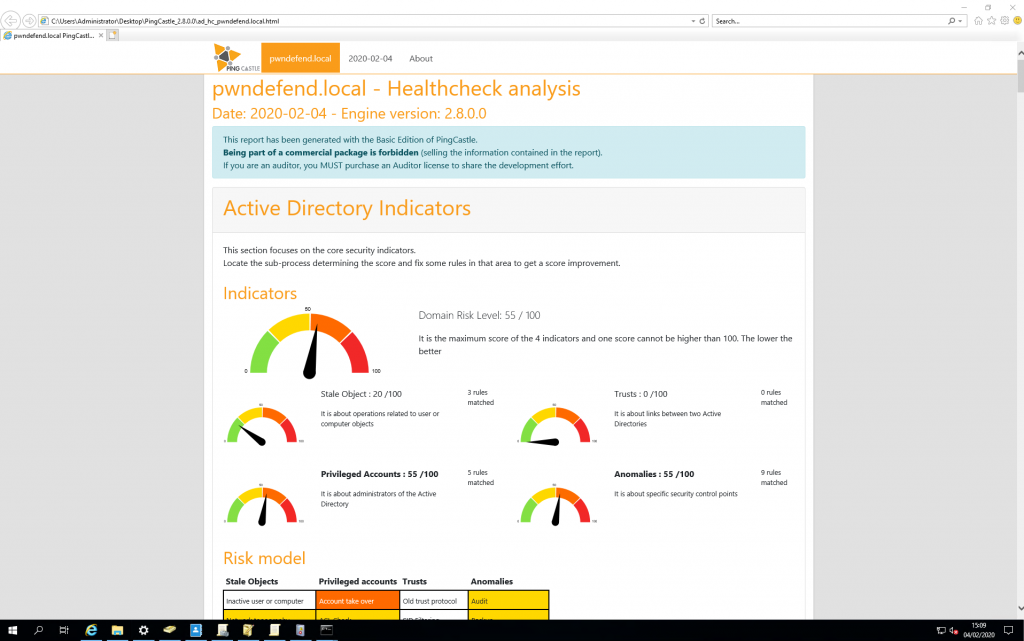
Task: Refresh the page using the refresh icon
Action: point(702,20)
